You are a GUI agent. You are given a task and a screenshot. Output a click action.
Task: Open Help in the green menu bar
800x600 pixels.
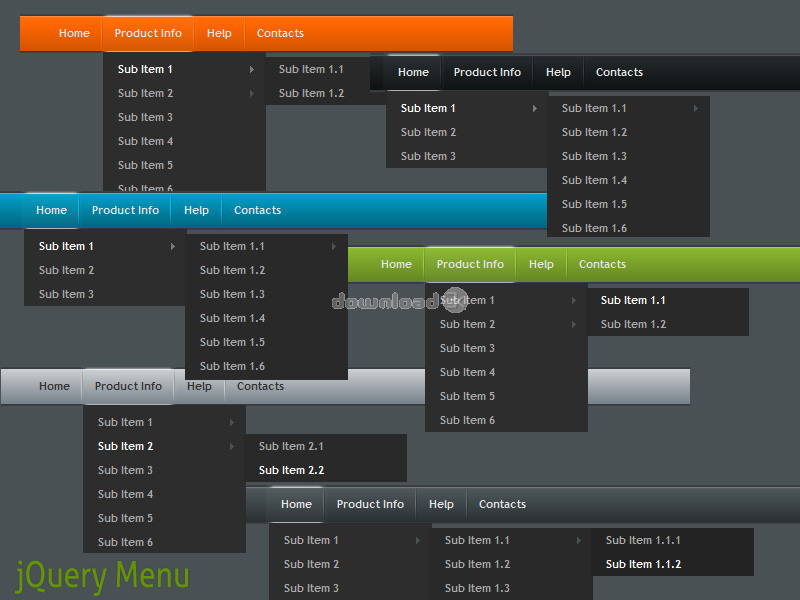[x=541, y=264]
